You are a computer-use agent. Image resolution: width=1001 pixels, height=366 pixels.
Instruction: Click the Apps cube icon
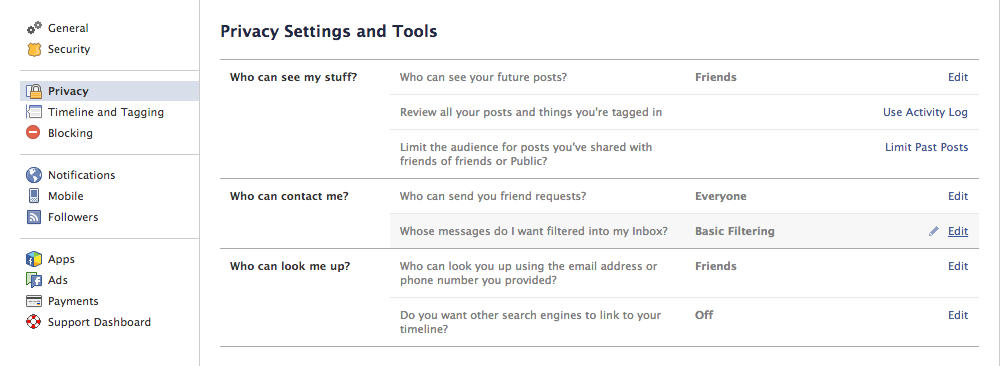34,259
